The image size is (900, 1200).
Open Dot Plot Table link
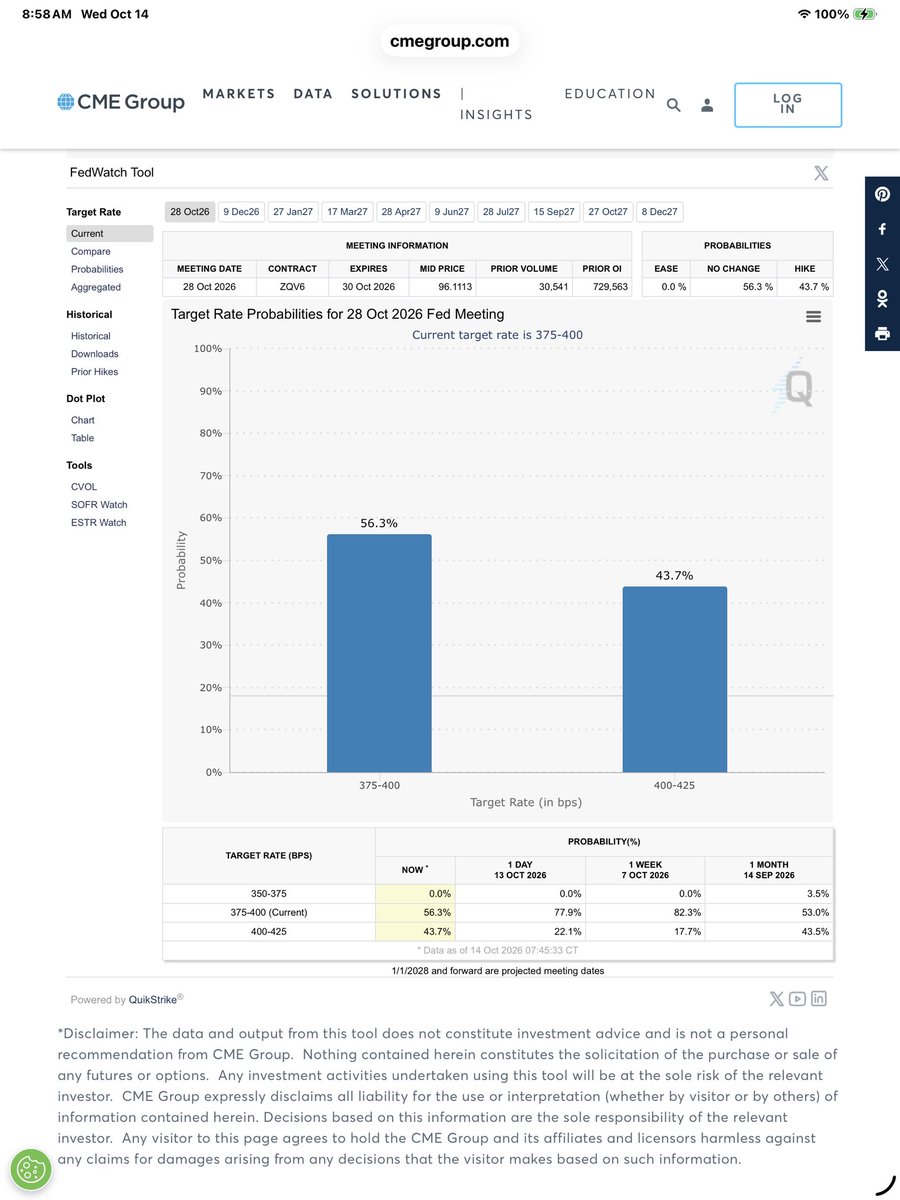pyautogui.click(x=83, y=439)
